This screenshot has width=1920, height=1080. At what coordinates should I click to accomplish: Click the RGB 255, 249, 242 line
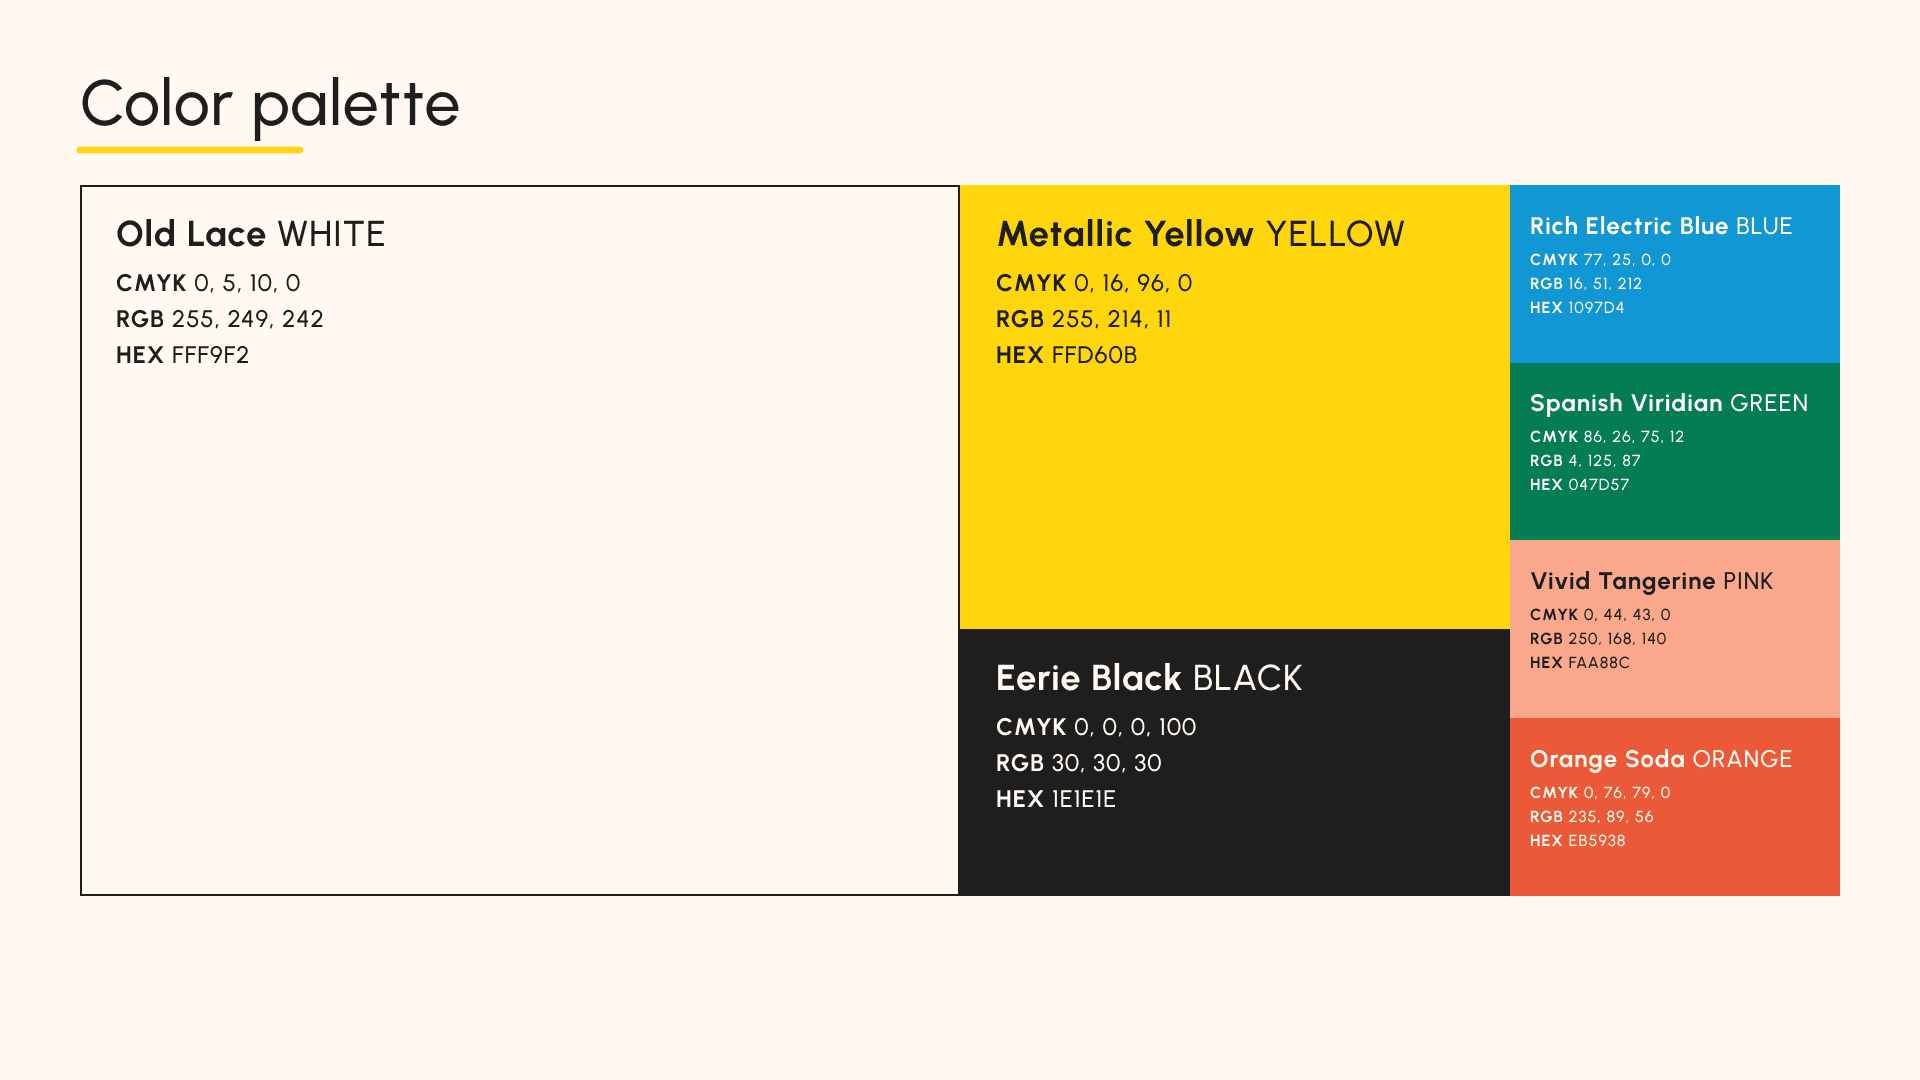220,319
